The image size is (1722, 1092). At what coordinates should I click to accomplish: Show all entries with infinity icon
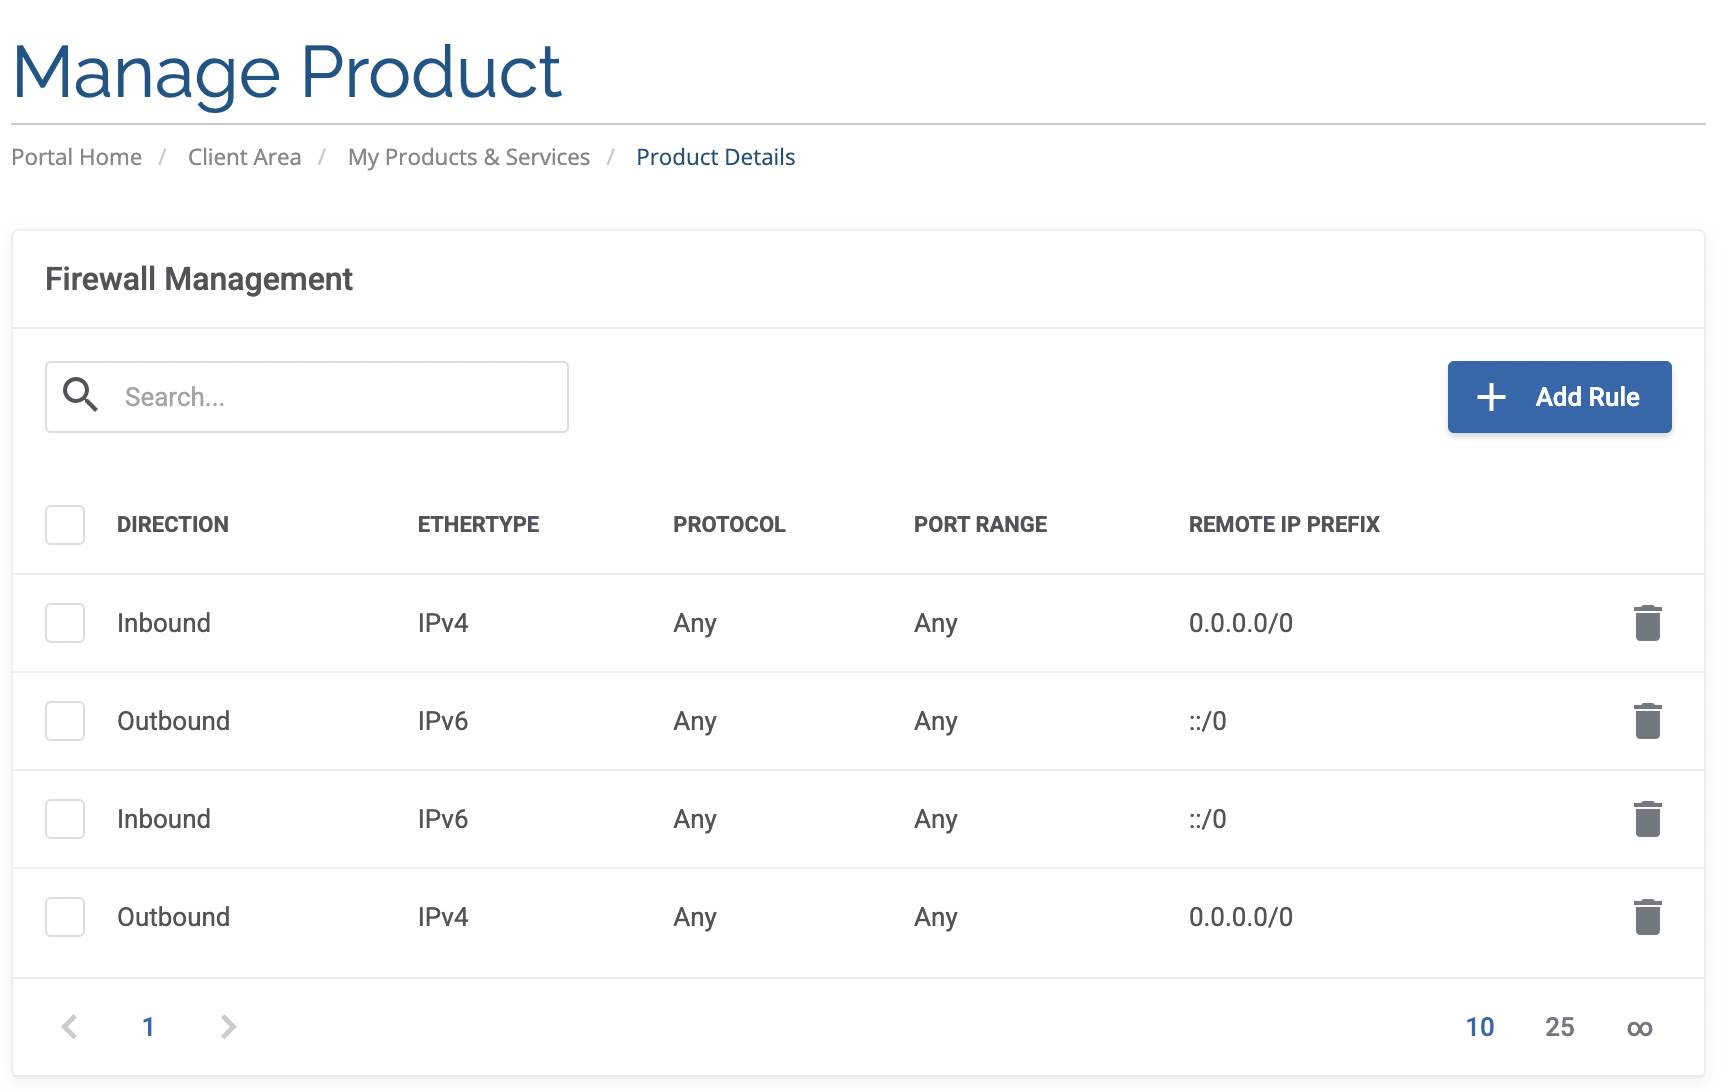click(x=1639, y=1028)
